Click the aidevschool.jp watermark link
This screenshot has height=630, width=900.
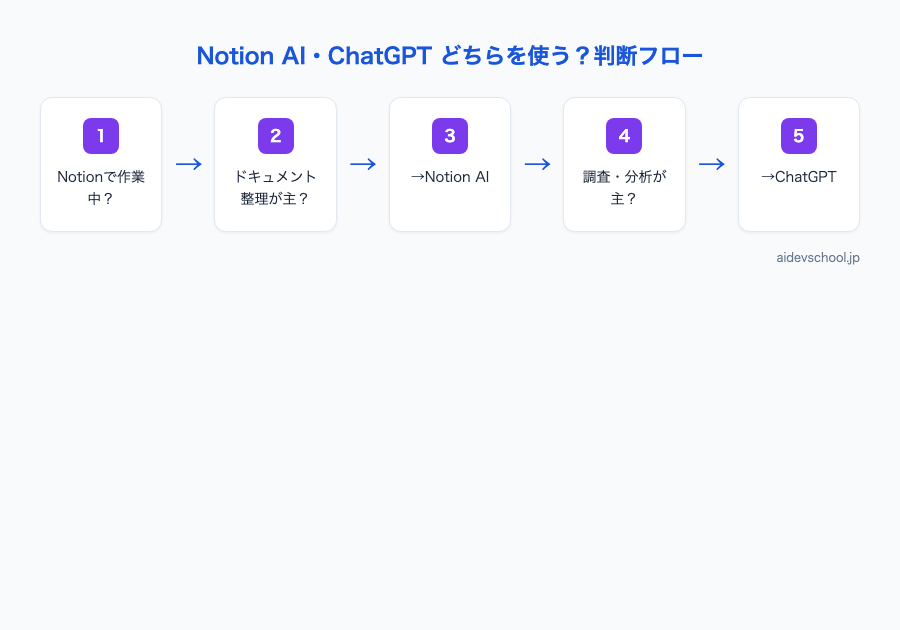[818, 257]
